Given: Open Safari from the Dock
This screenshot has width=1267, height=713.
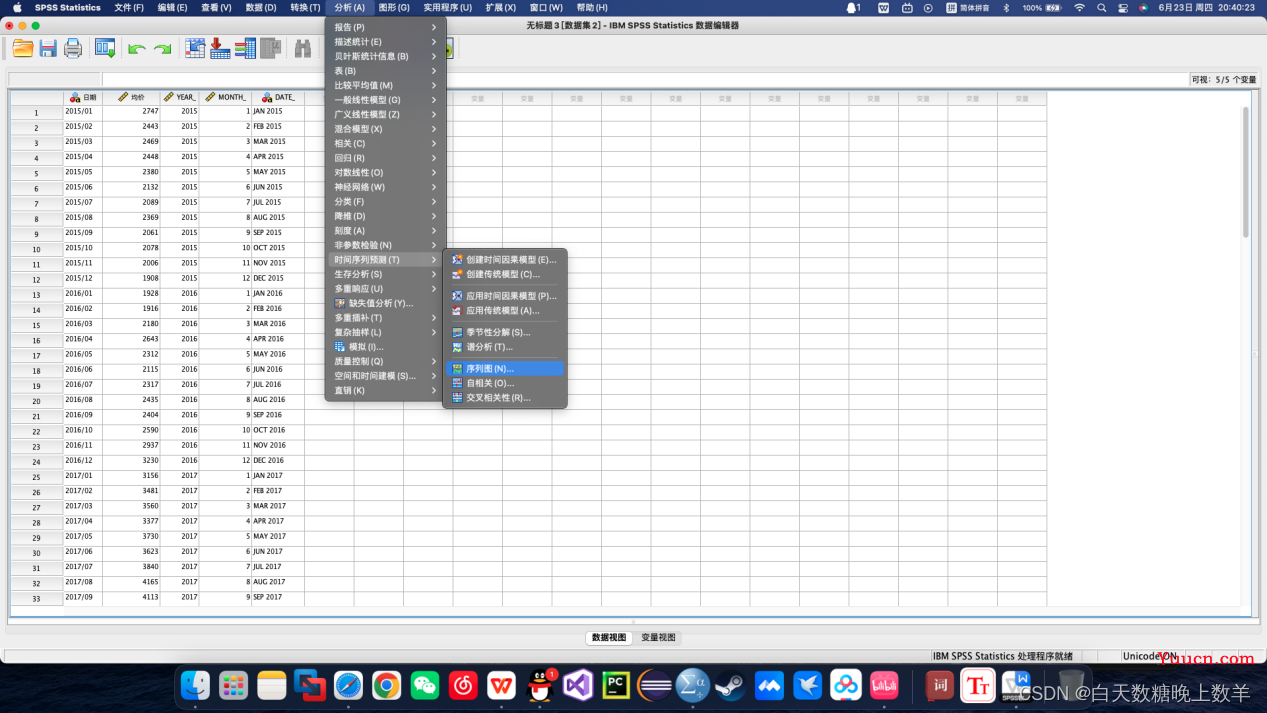Looking at the screenshot, I should click(349, 685).
